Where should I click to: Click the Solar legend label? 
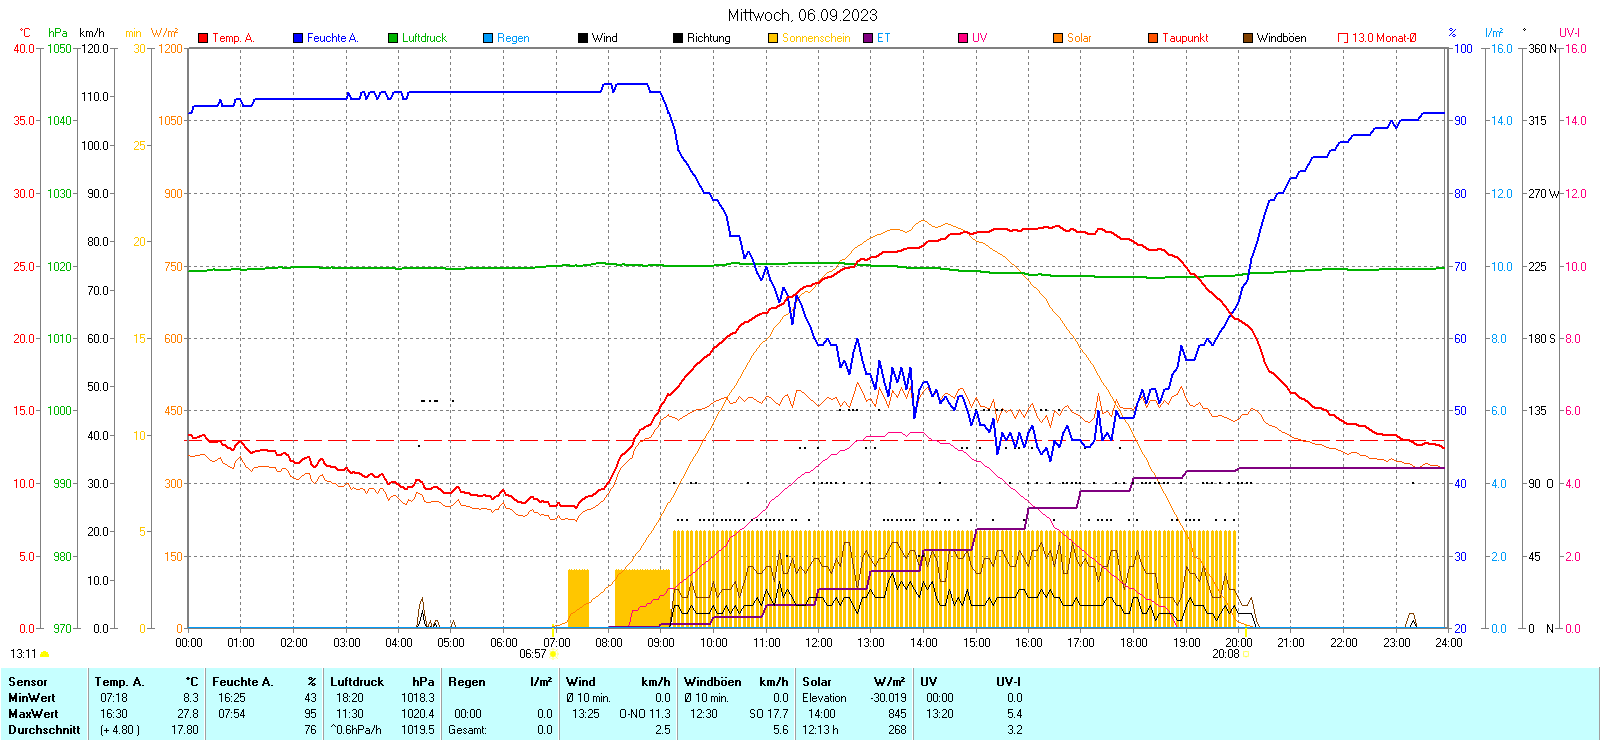click(x=1079, y=38)
